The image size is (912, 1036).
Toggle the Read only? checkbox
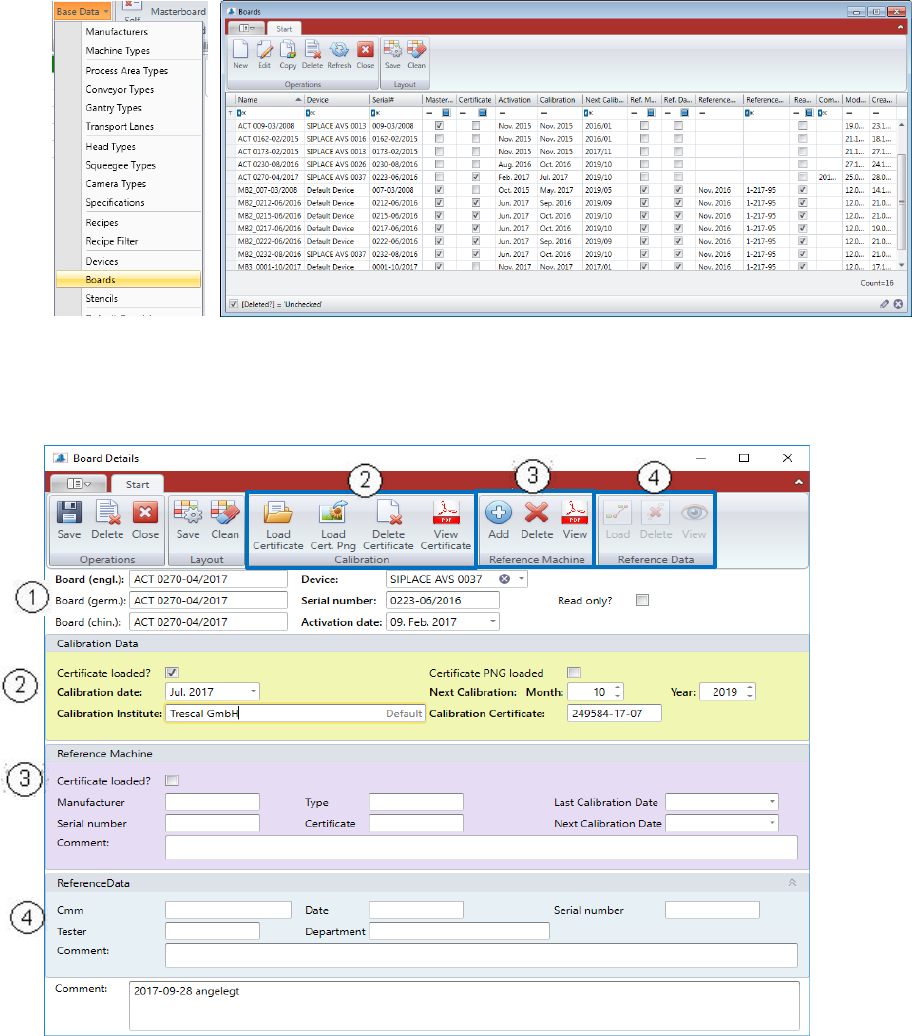point(642,600)
